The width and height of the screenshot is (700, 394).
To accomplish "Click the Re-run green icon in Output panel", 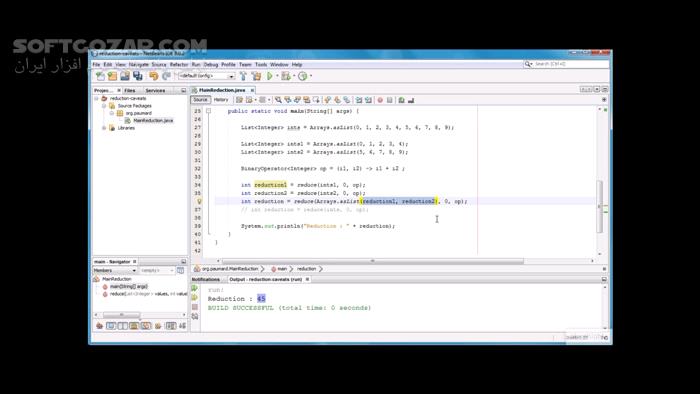I will (195, 288).
